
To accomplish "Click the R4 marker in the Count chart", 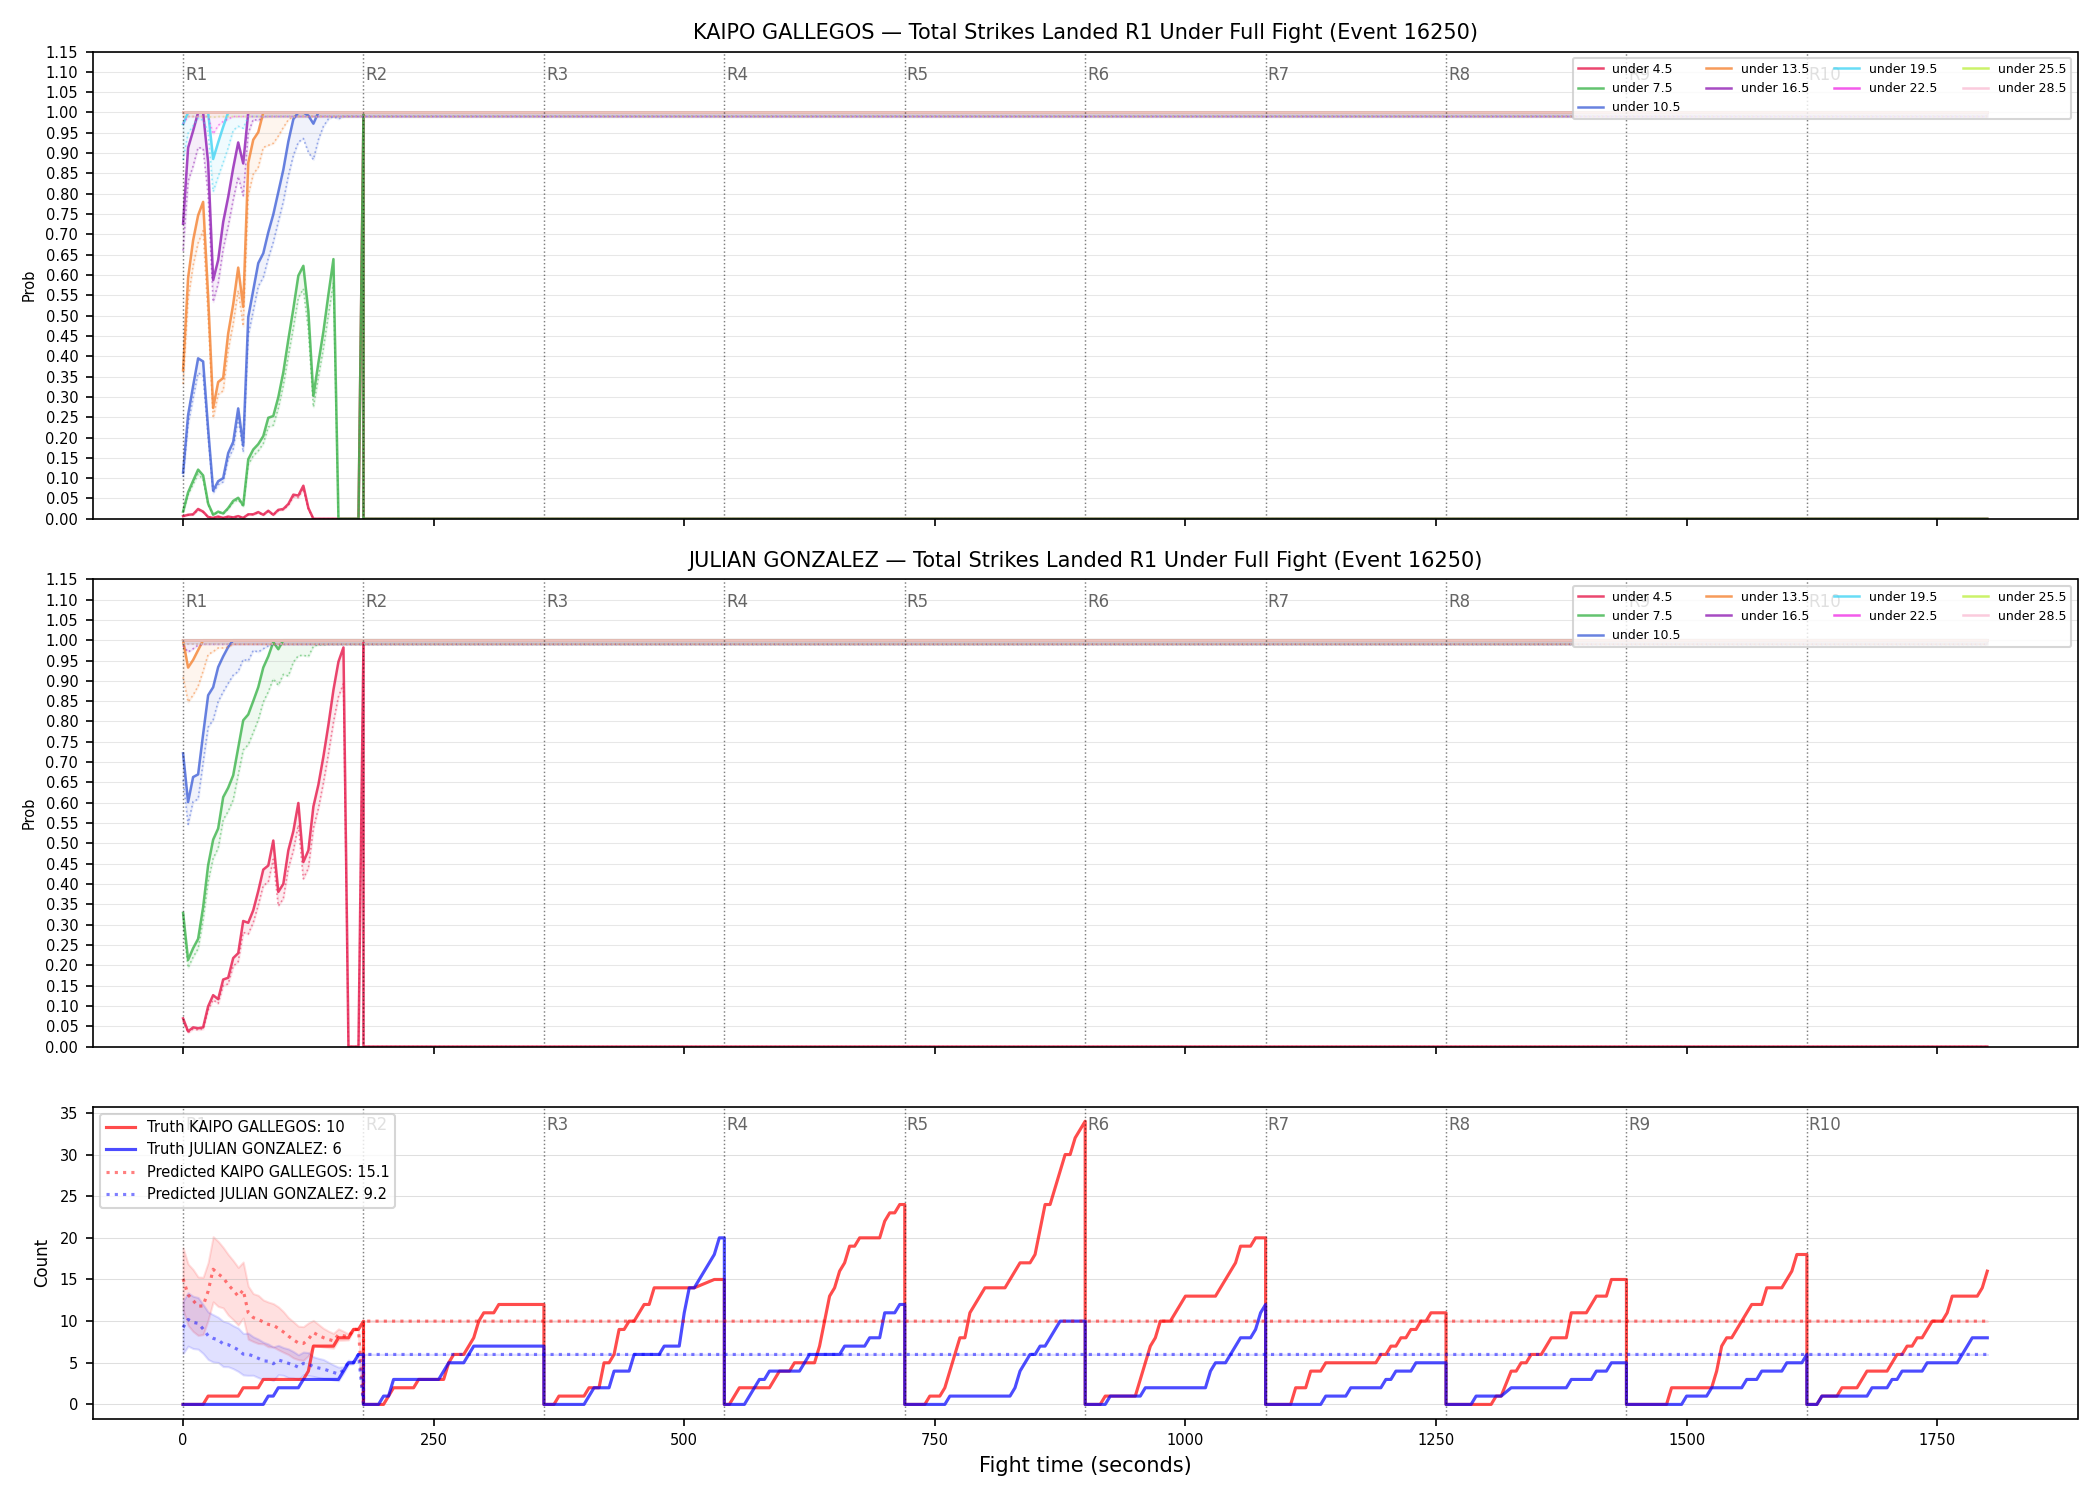I will click(737, 1124).
